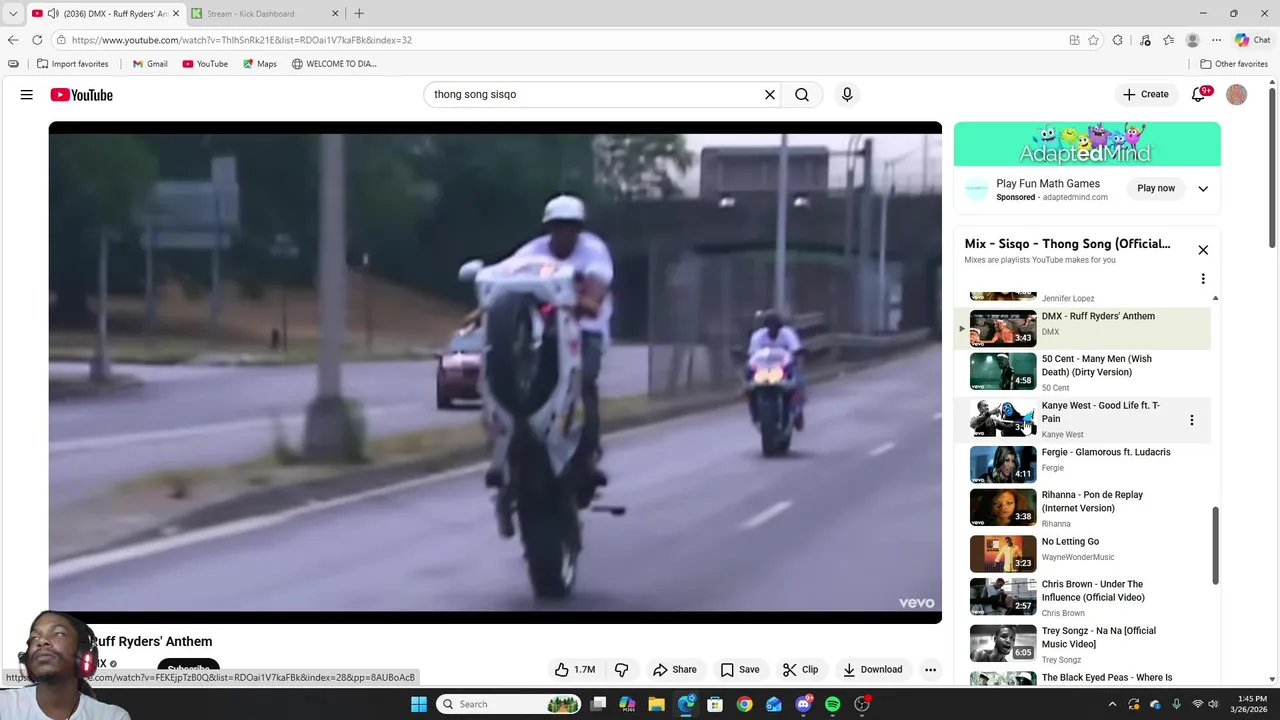
Task: Start voice search with microphone
Action: [x=847, y=95]
